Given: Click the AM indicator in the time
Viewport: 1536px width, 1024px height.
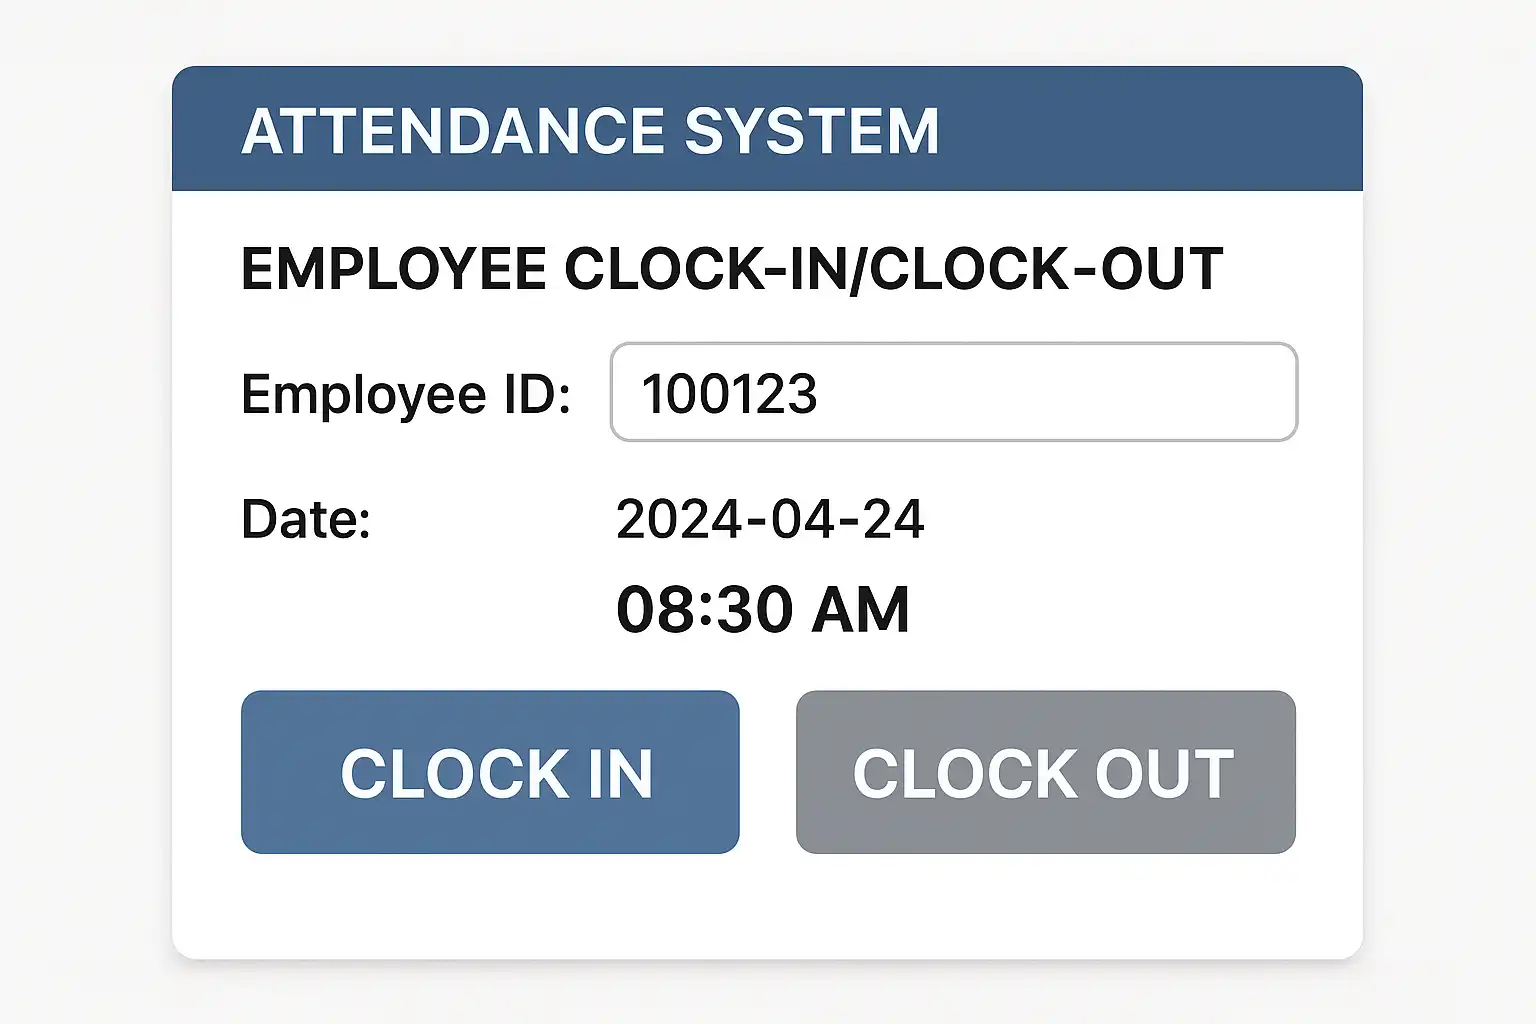Looking at the screenshot, I should tap(860, 609).
